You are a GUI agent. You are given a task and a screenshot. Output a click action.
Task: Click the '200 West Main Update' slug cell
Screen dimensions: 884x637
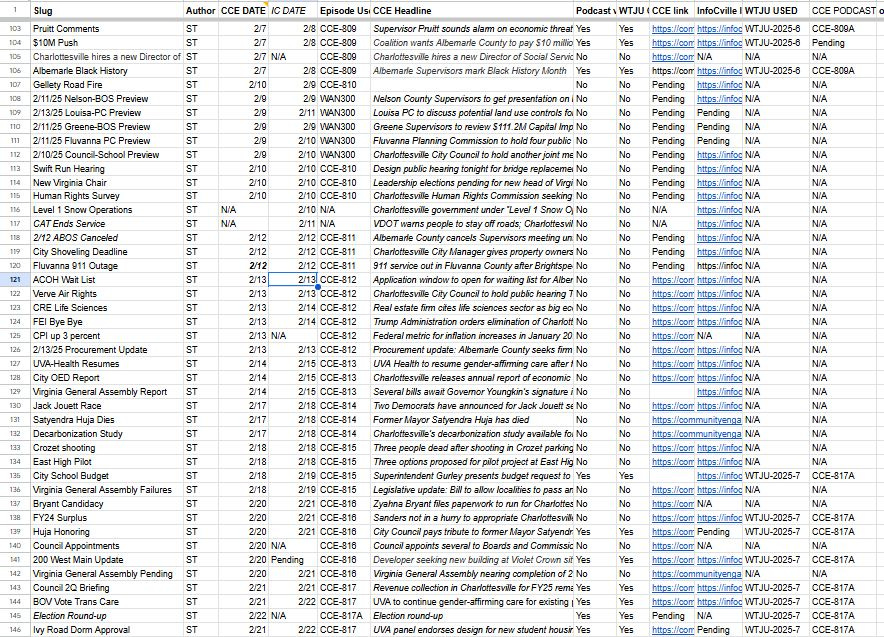pos(107,560)
